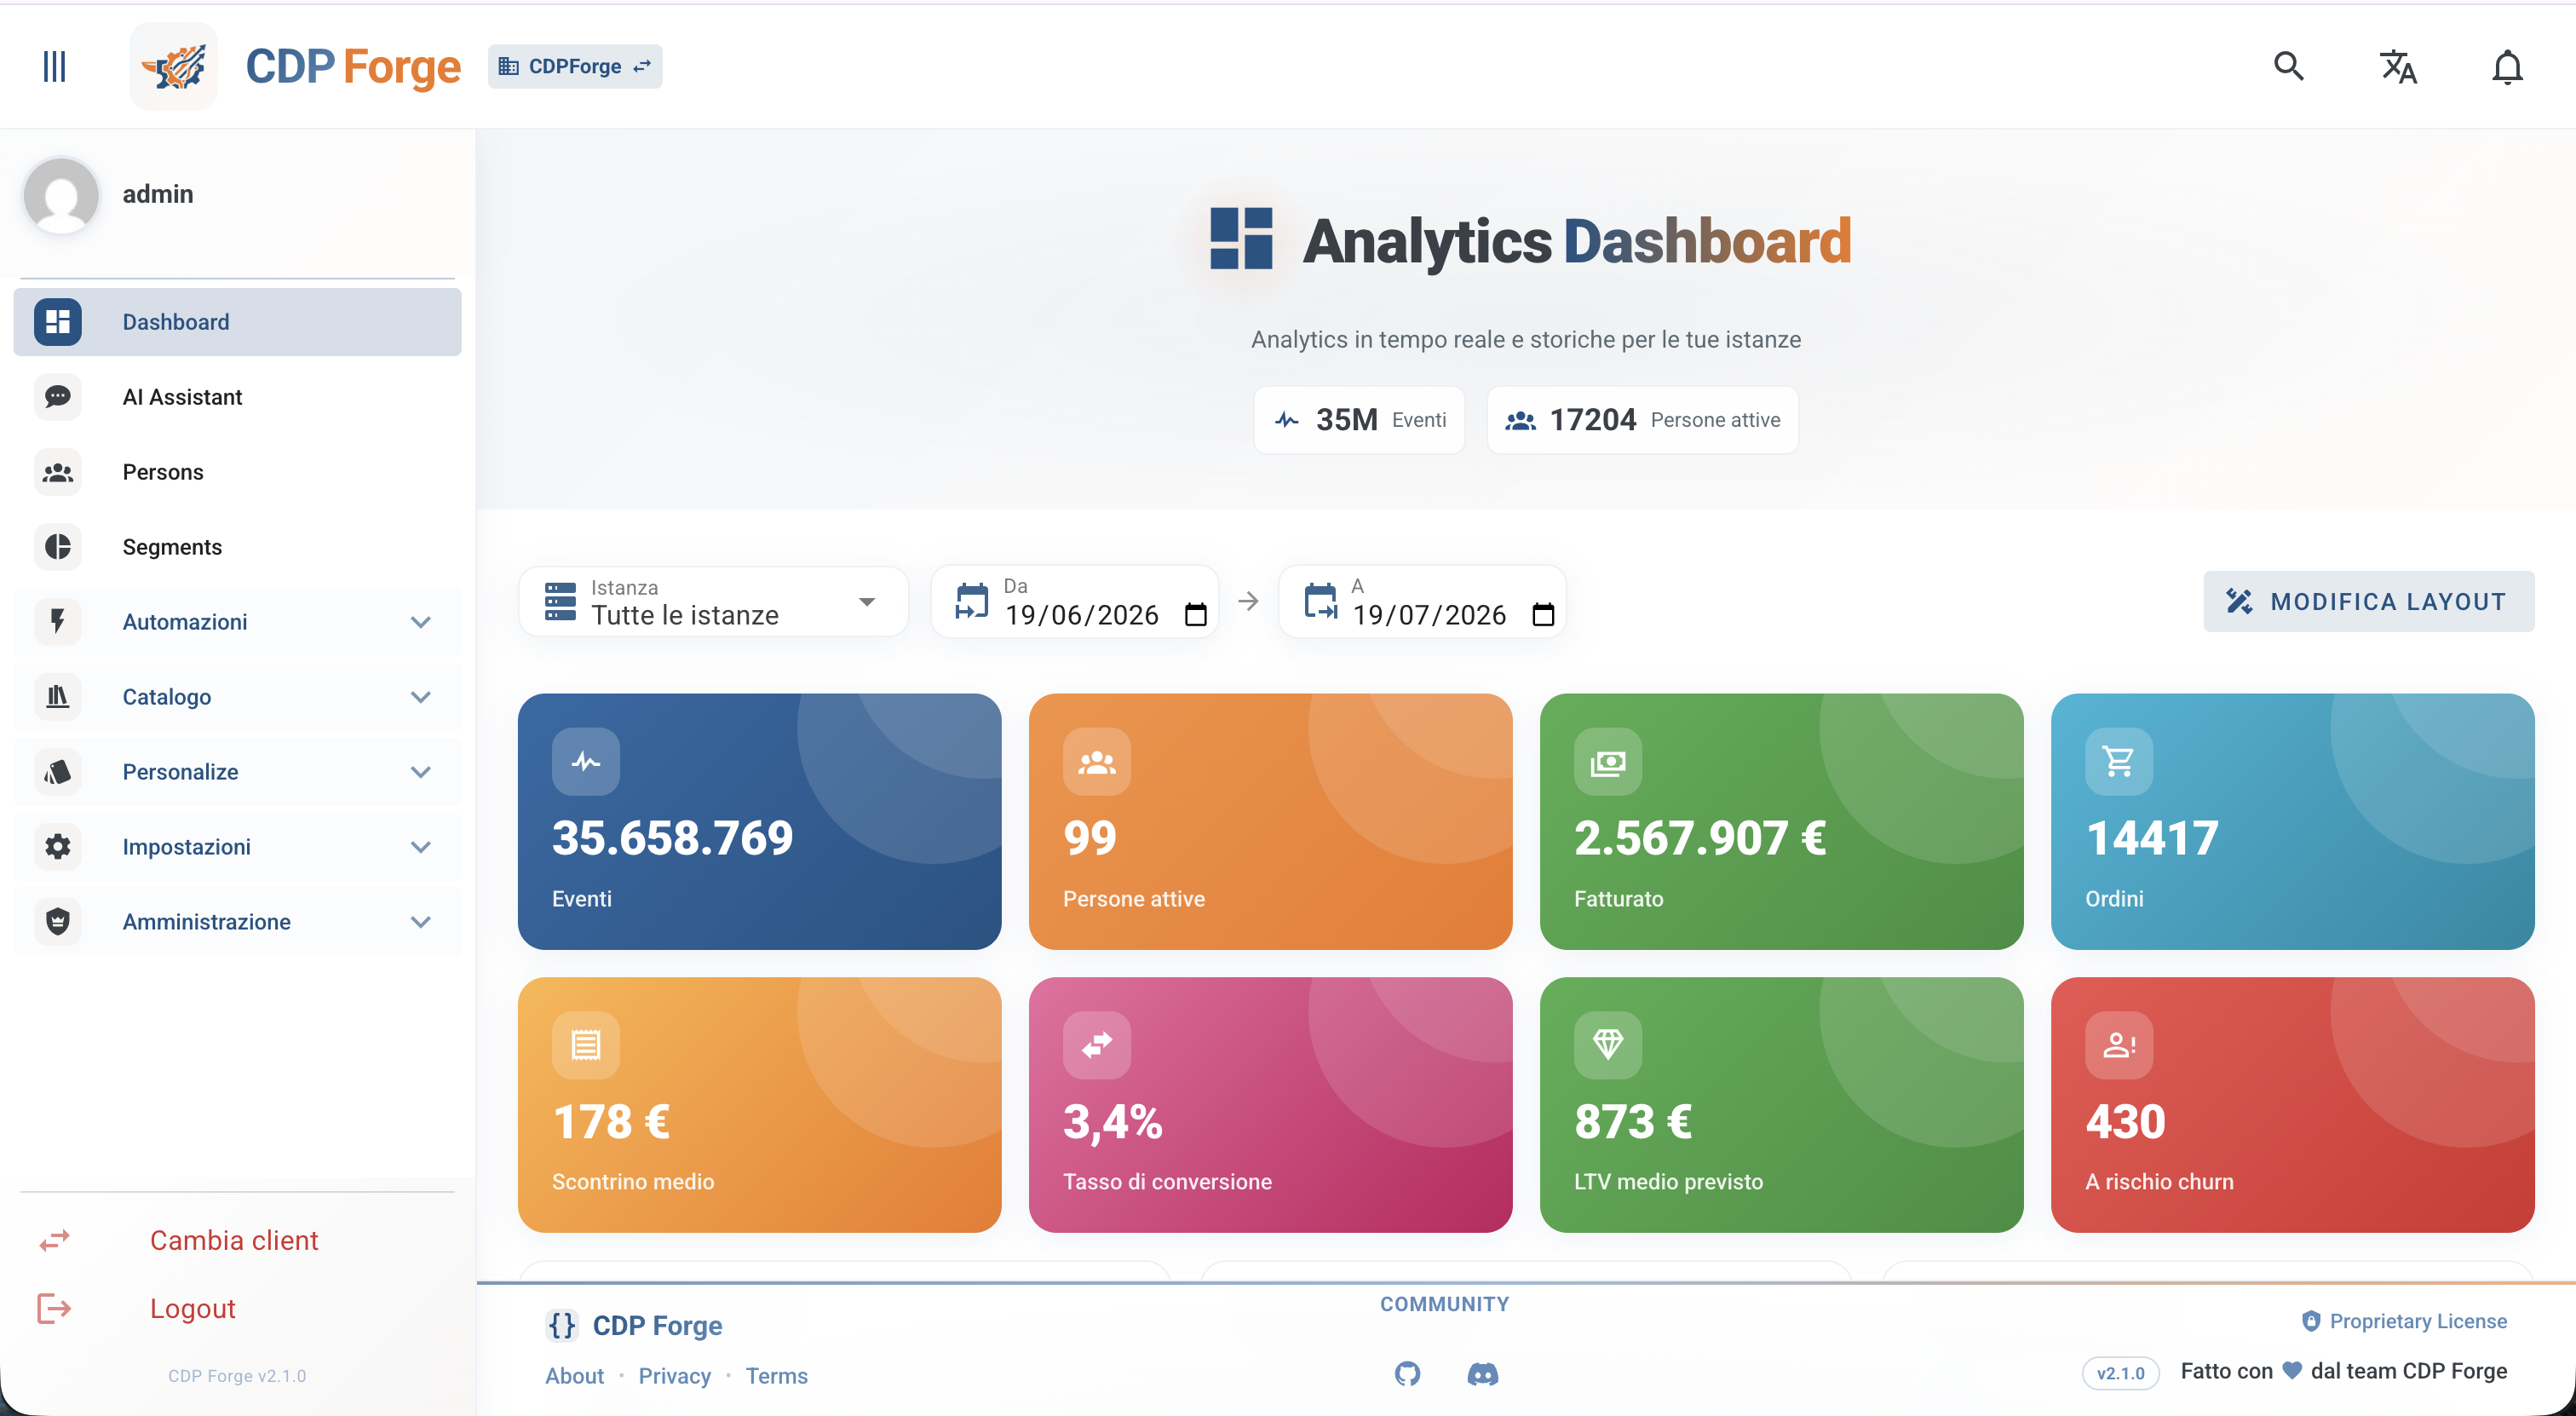
Task: Click the Cambia client swap arrows icon
Action: (x=54, y=1240)
